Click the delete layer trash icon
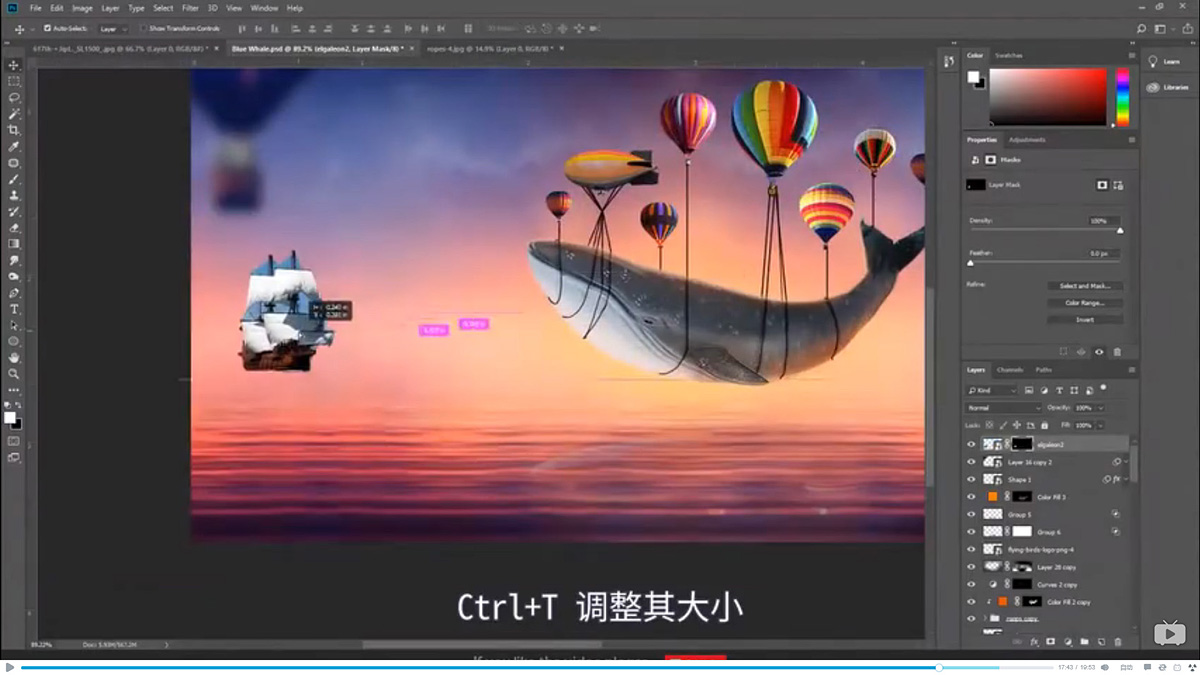1200x675 pixels. pos(1117,641)
